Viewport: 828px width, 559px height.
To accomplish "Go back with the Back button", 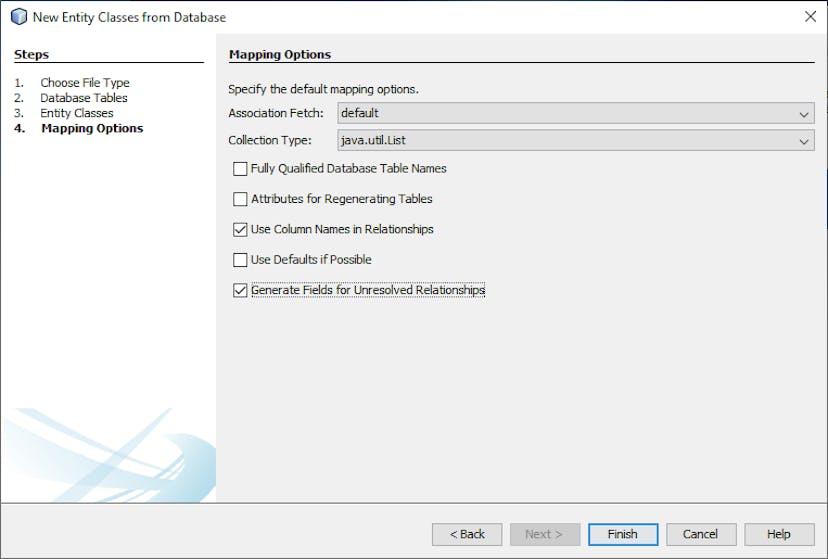I will coord(467,534).
